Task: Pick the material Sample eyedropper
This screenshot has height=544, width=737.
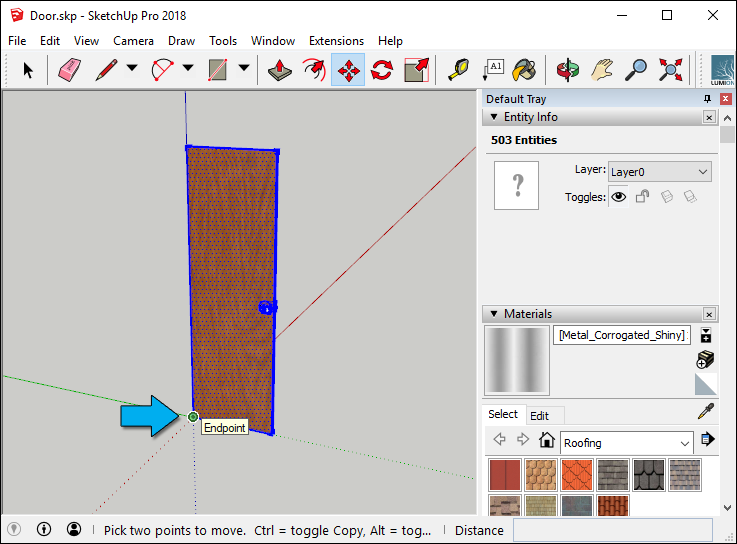Action: (705, 412)
